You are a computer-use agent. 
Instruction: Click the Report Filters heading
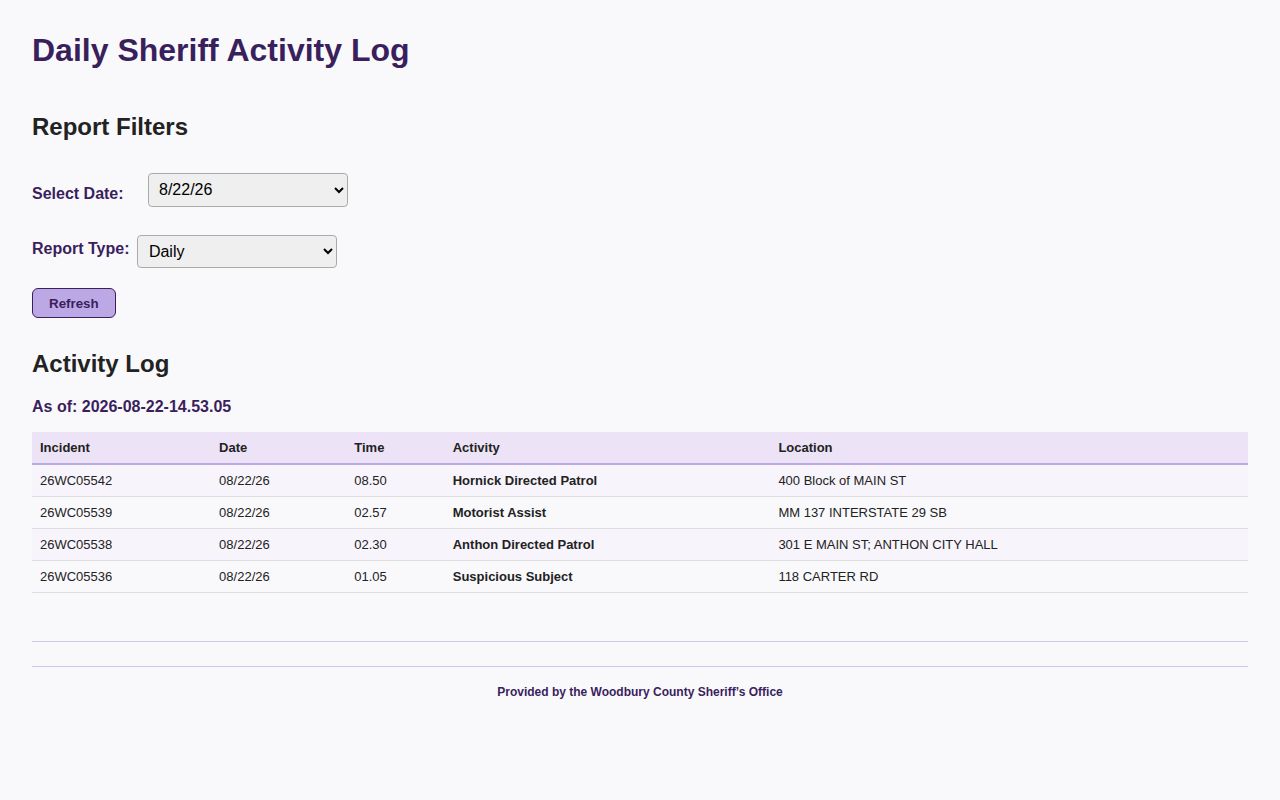110,127
